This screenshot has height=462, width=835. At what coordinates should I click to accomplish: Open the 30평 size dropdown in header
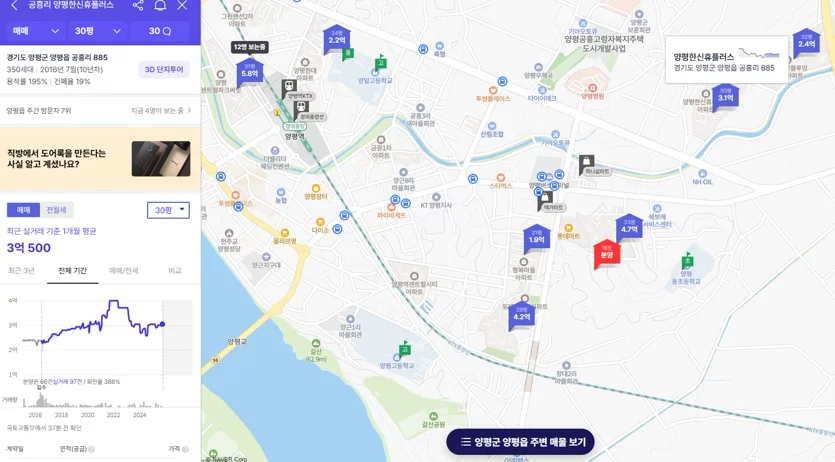click(98, 31)
